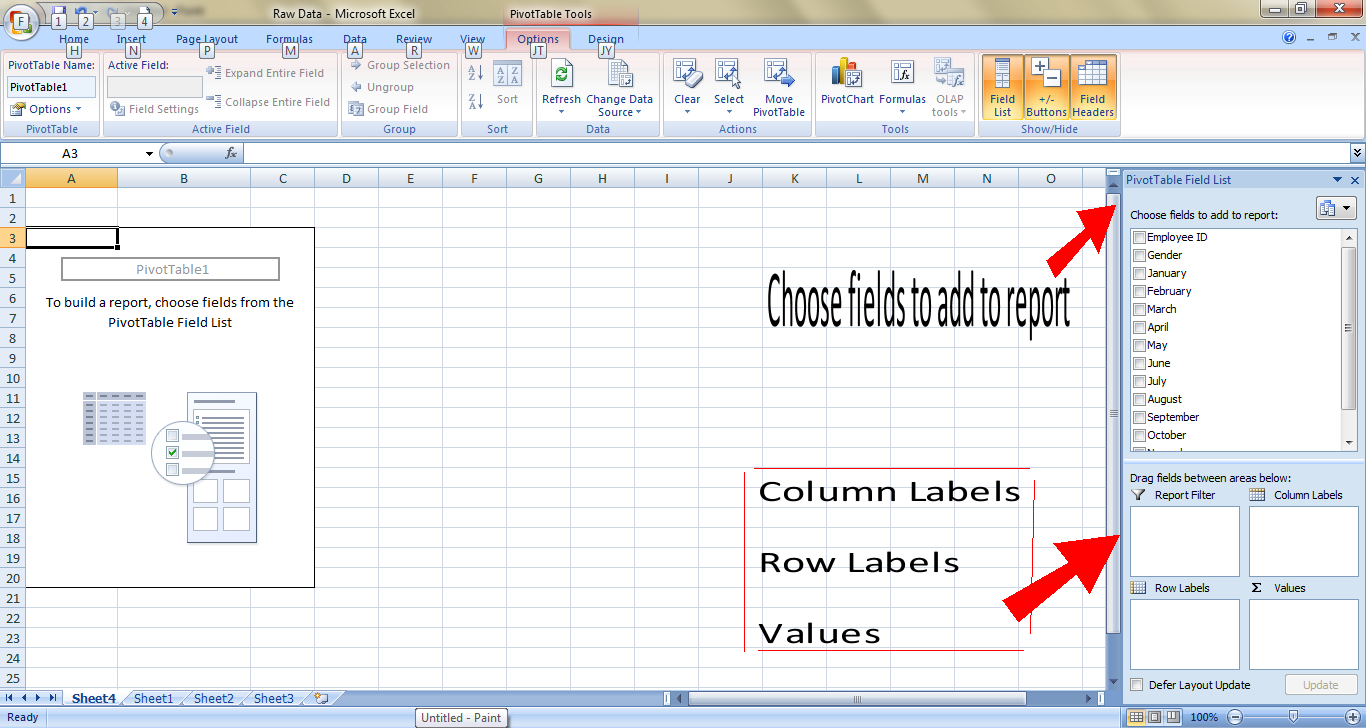Check the March field
This screenshot has width=1366, height=728.
(1139, 310)
